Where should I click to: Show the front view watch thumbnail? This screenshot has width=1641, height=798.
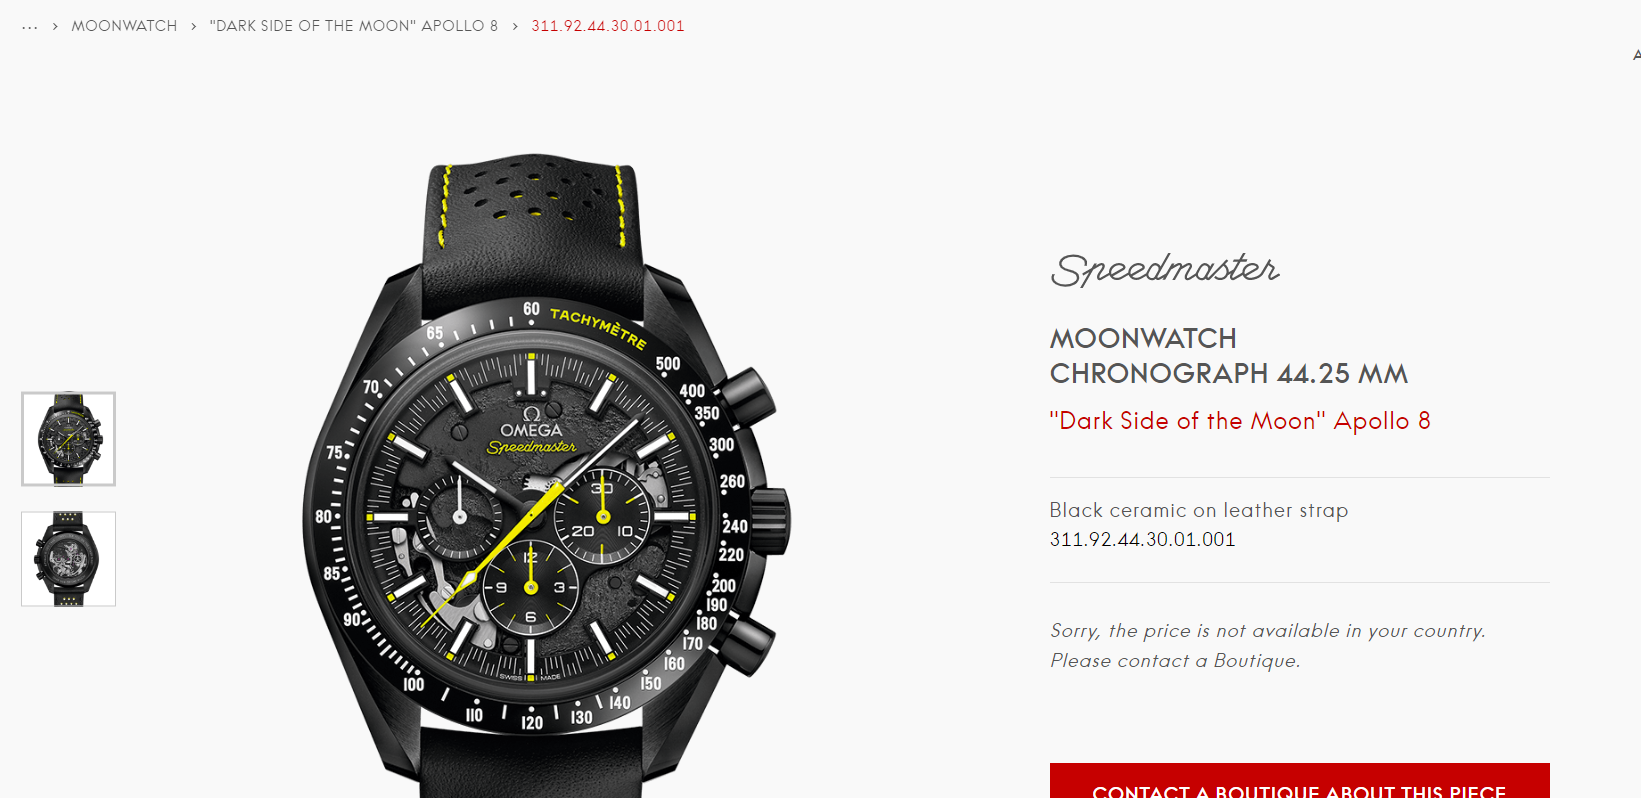[69, 439]
